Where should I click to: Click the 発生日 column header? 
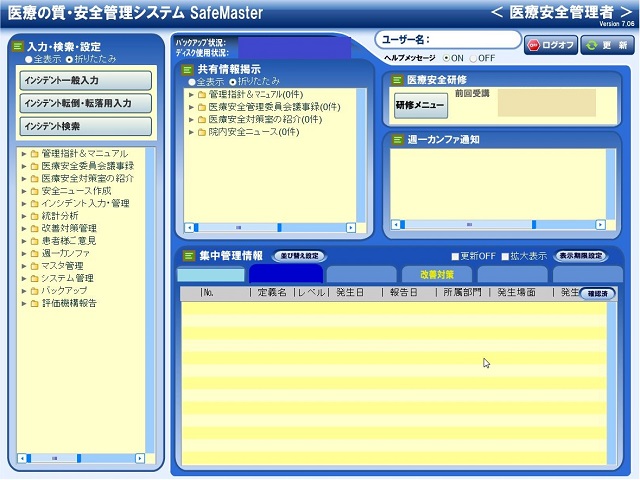pos(350,293)
